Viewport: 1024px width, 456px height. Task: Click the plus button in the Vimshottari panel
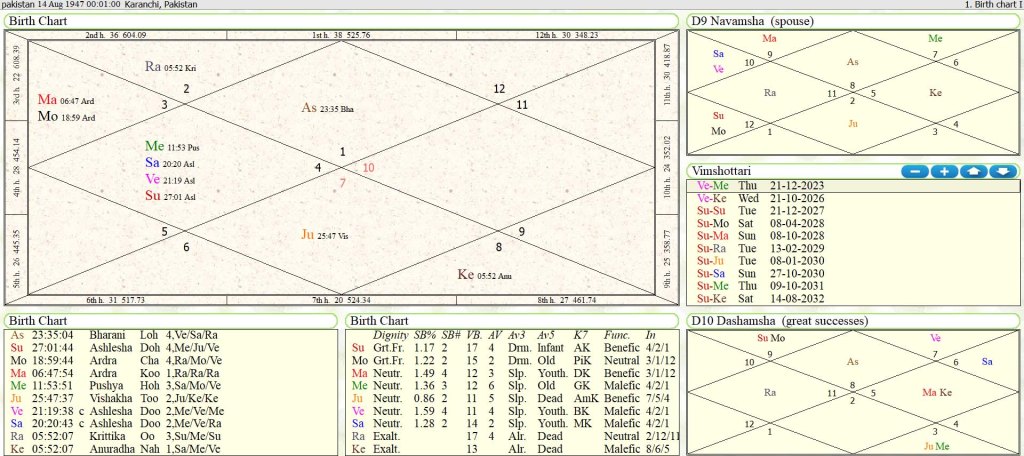(944, 171)
